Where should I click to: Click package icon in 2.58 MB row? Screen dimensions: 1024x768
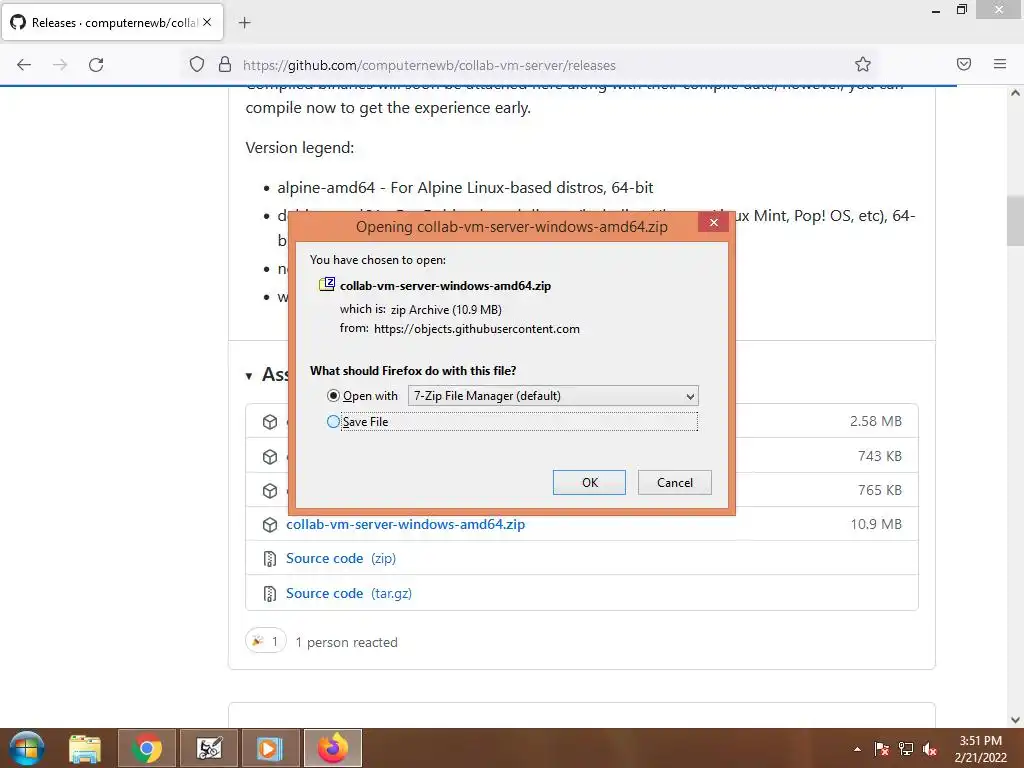point(270,422)
